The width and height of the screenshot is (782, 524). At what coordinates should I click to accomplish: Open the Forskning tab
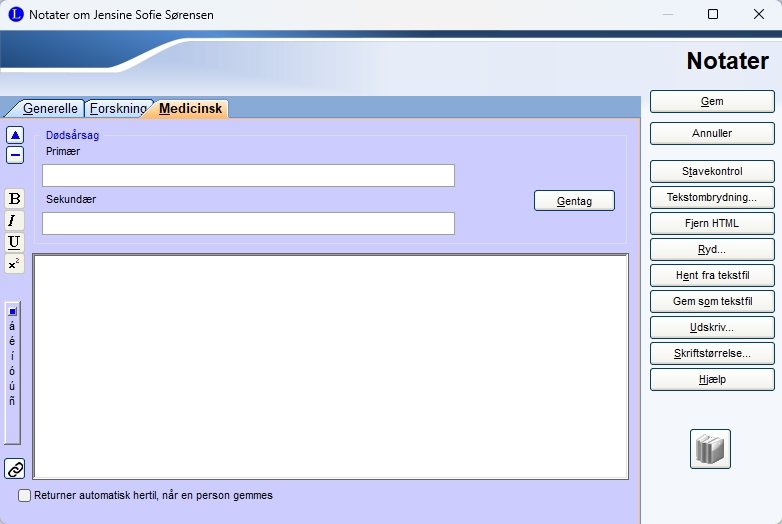[x=118, y=108]
